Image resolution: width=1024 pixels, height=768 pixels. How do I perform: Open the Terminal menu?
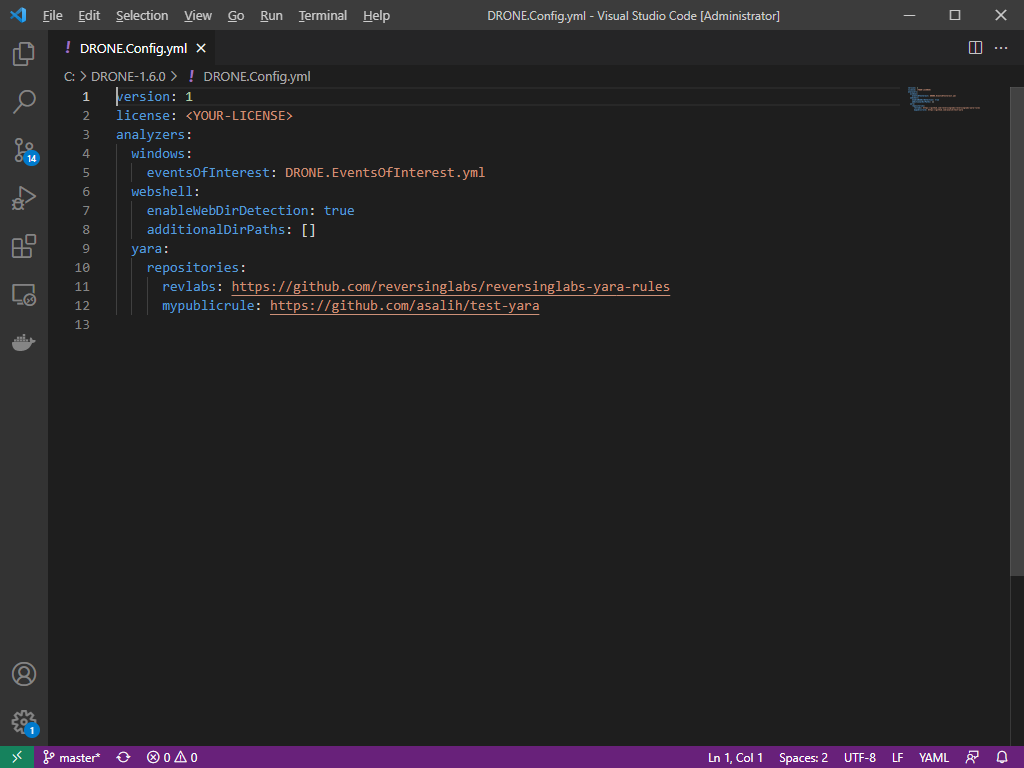[322, 16]
